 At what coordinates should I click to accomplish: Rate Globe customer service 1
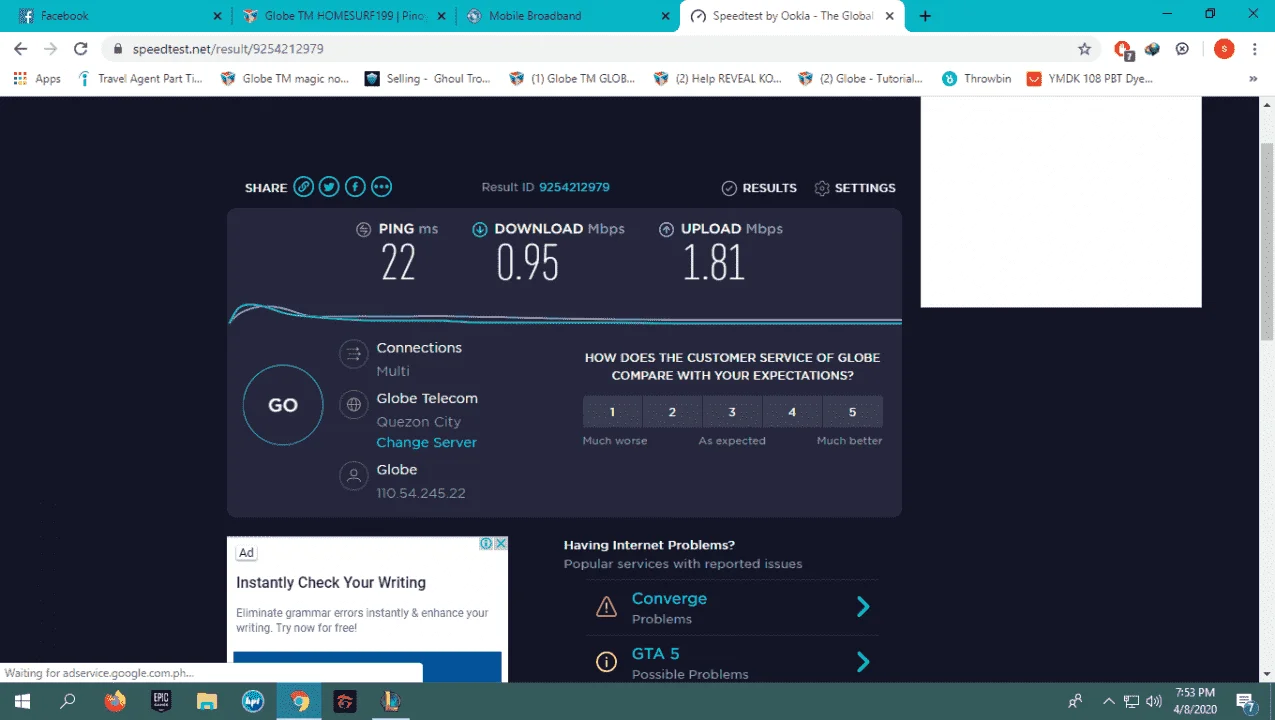[612, 412]
